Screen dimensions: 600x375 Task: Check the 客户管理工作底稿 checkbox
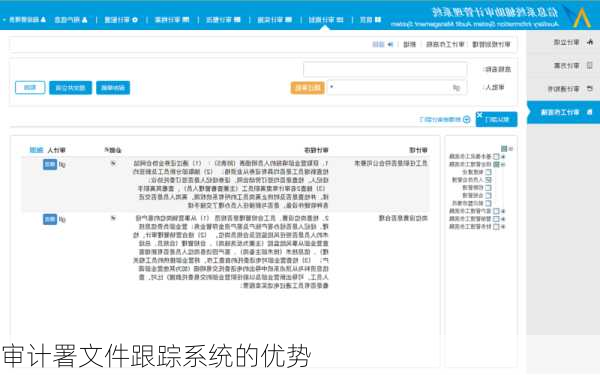tap(496, 211)
